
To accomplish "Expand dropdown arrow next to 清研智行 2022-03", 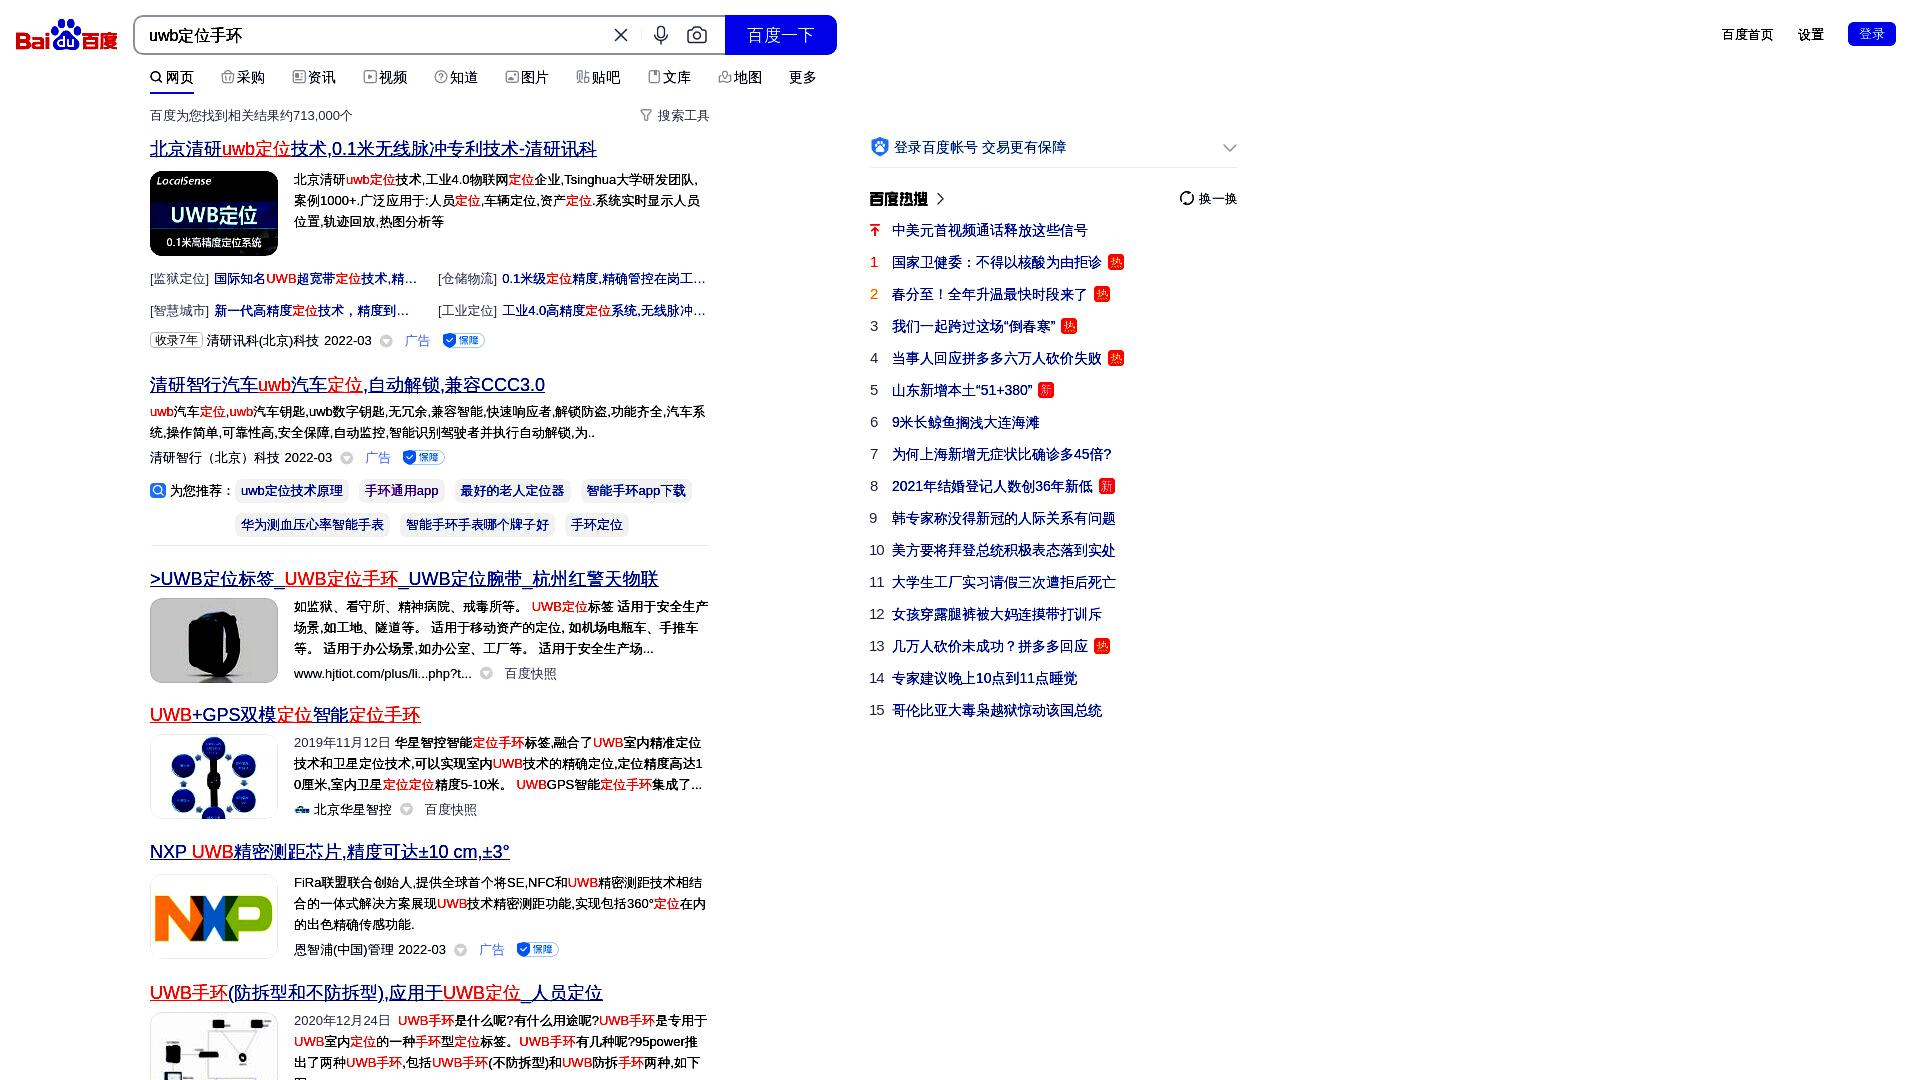I will 347,458.
